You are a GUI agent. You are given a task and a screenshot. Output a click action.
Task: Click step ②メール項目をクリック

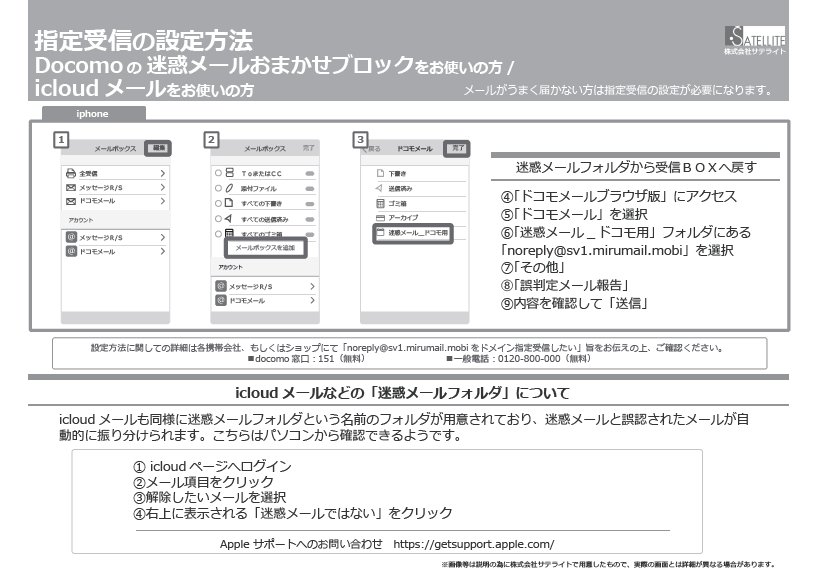tap(203, 482)
